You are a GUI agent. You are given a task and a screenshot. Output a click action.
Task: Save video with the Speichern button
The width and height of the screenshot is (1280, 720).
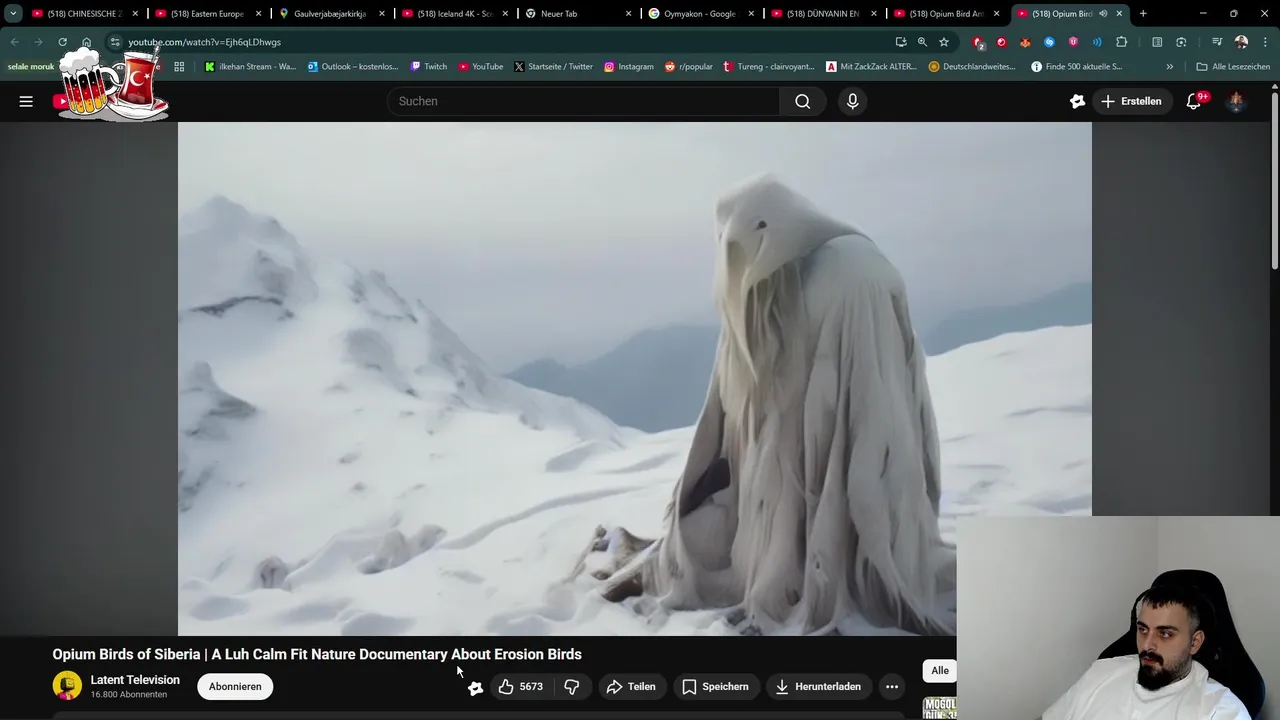point(715,687)
